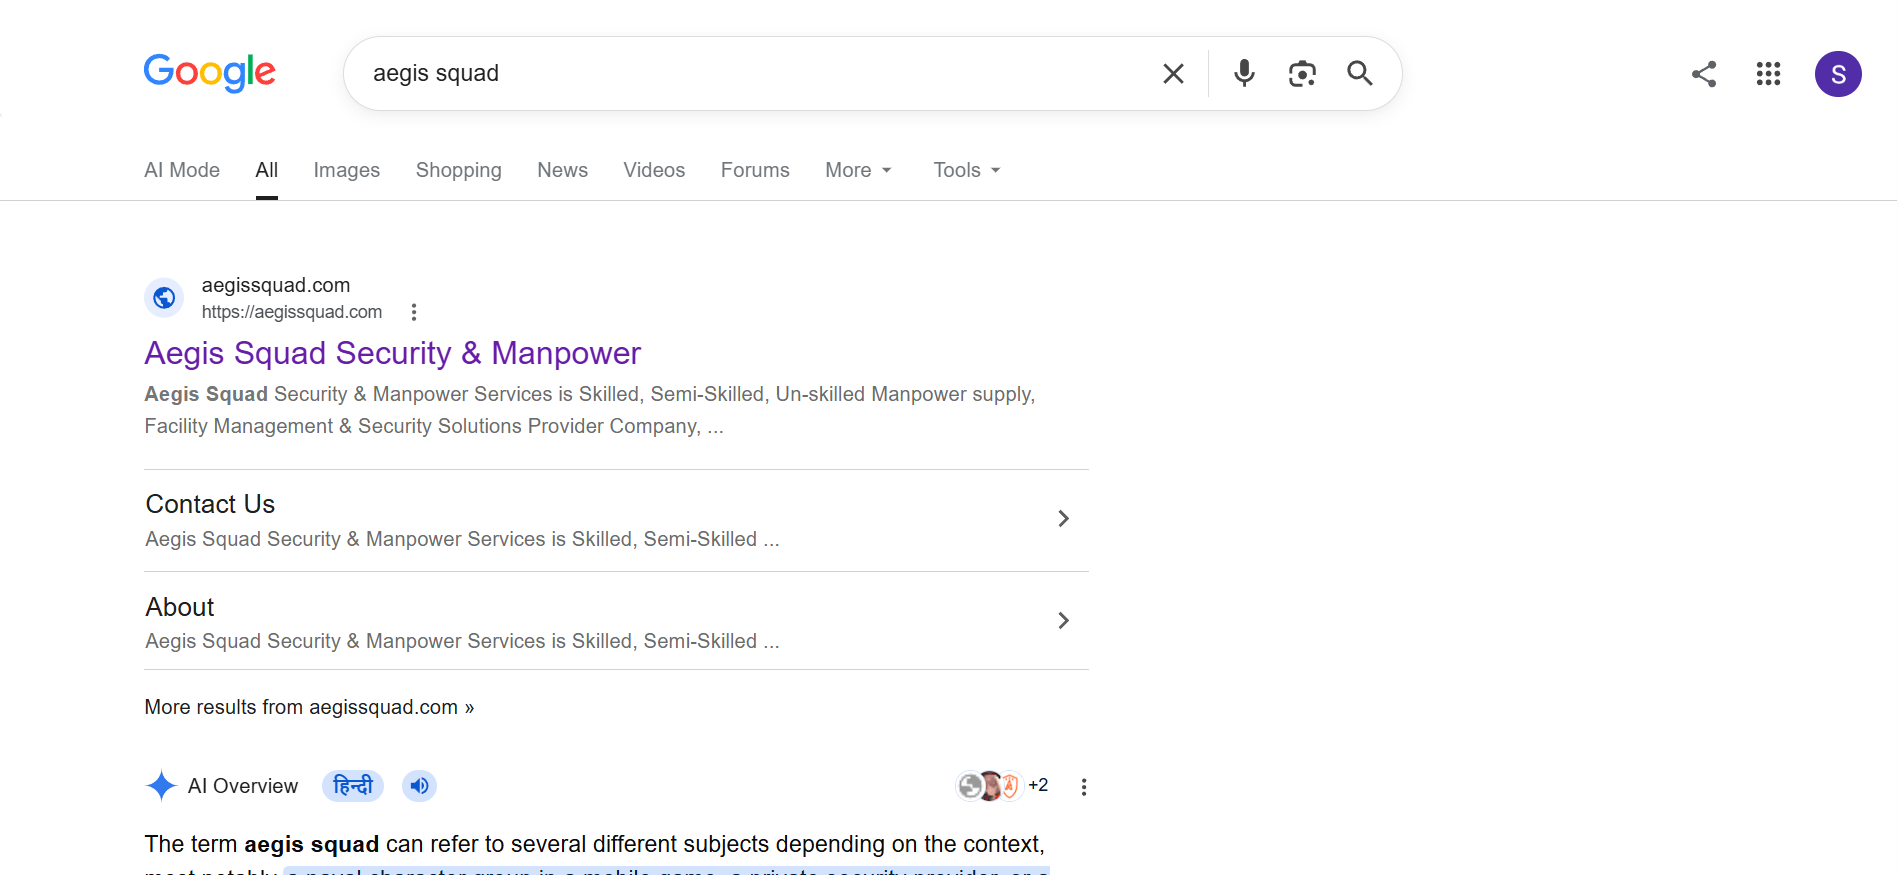1898x875 pixels.
Task: Click More results from aegissquad.com
Action: point(309,707)
